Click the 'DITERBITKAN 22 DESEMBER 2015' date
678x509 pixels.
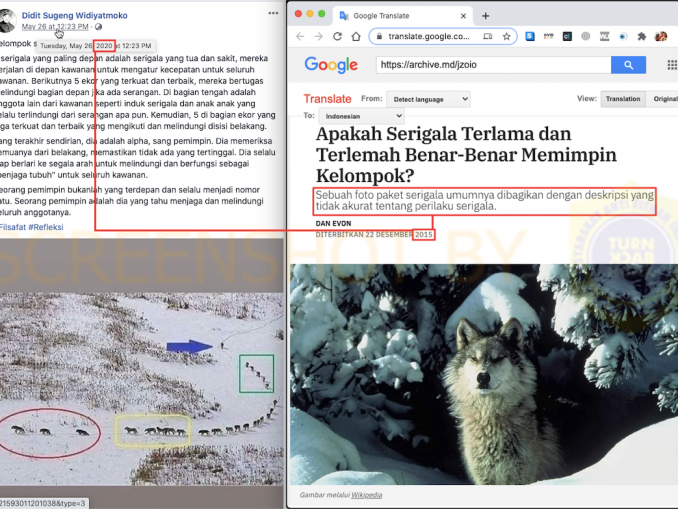(374, 235)
